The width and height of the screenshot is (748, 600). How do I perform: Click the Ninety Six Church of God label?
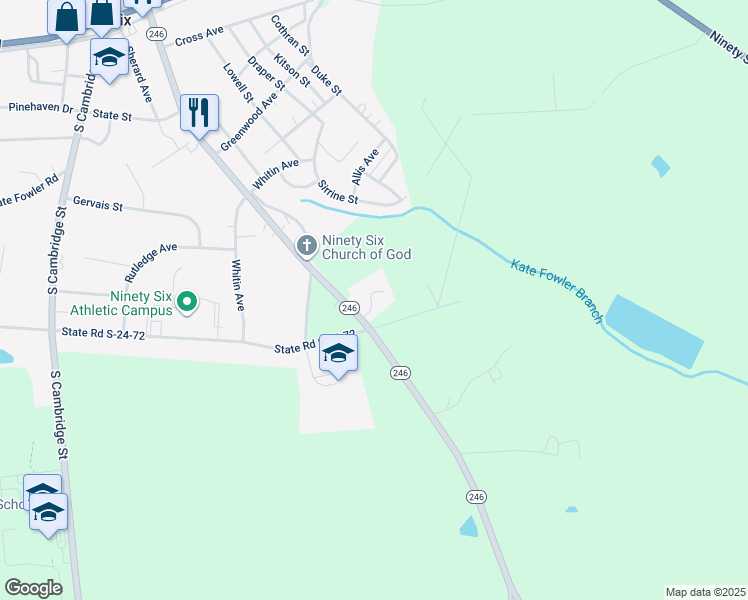click(366, 247)
